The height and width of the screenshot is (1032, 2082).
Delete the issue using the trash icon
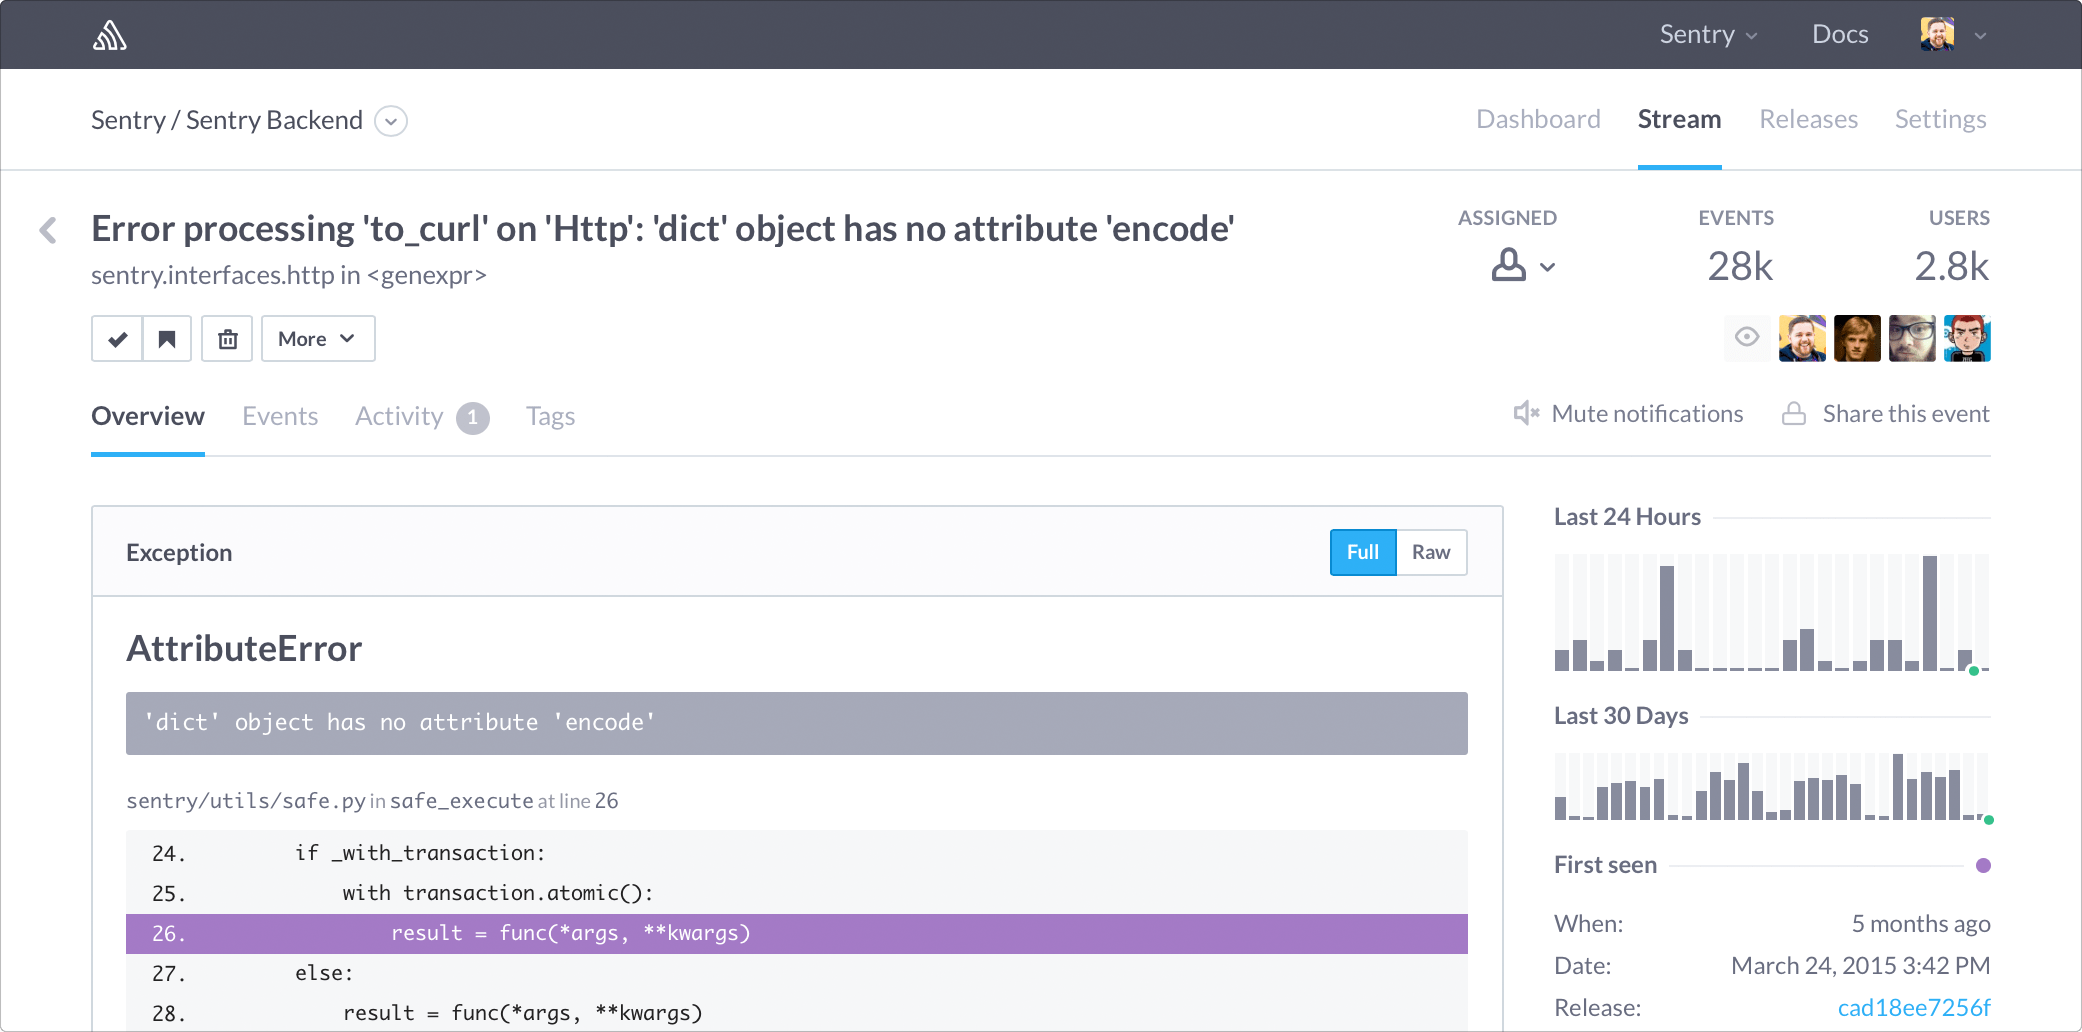point(228,339)
